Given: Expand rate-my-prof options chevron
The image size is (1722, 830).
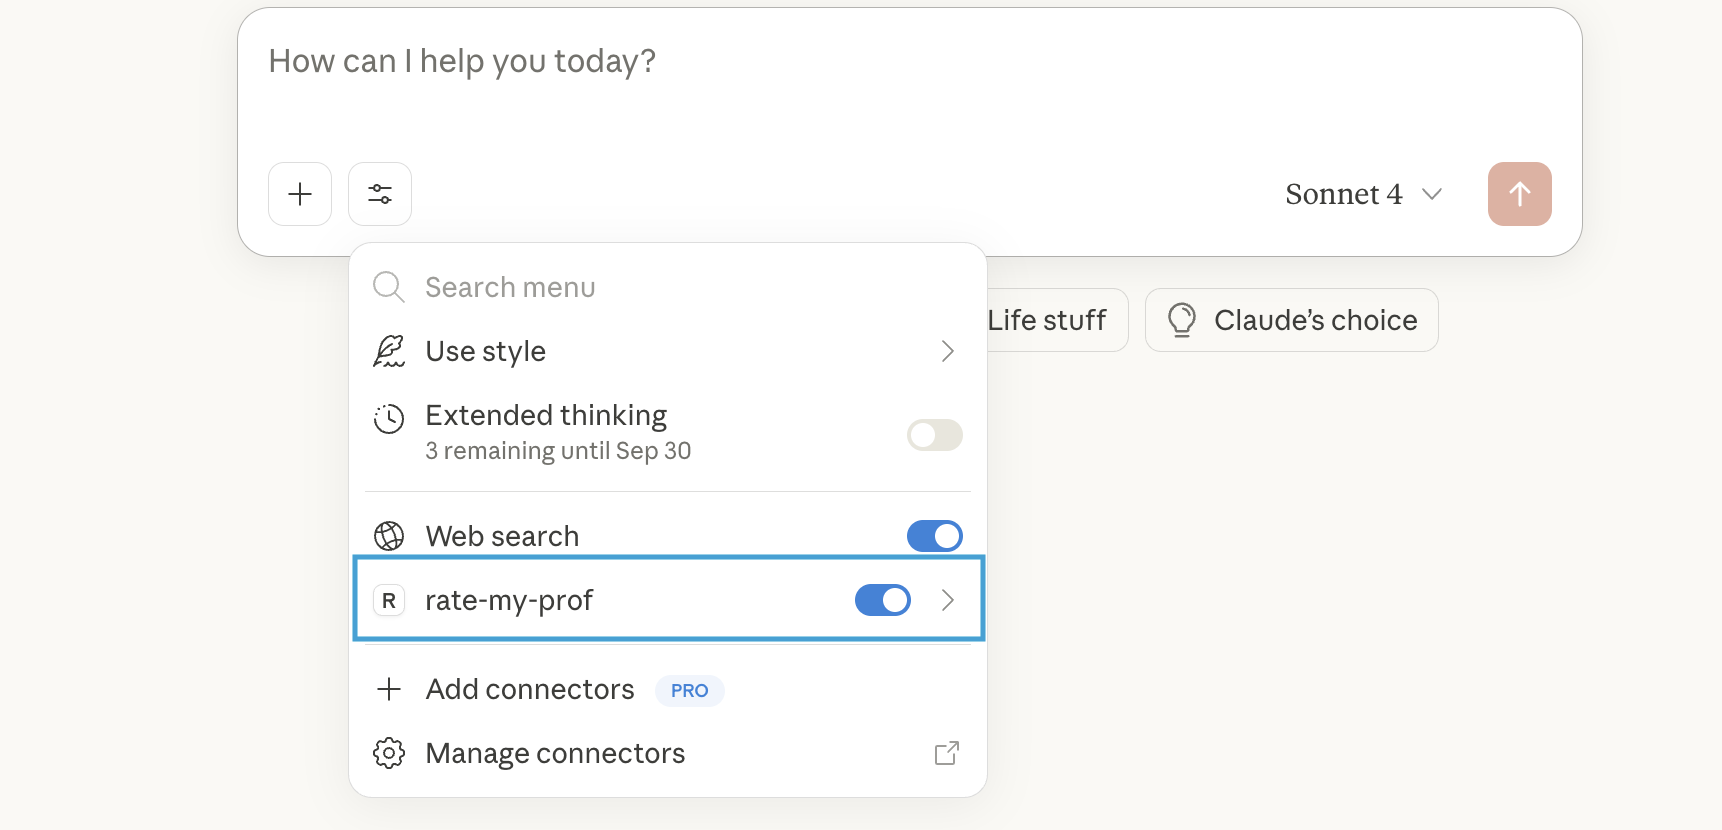Looking at the screenshot, I should (x=948, y=600).
